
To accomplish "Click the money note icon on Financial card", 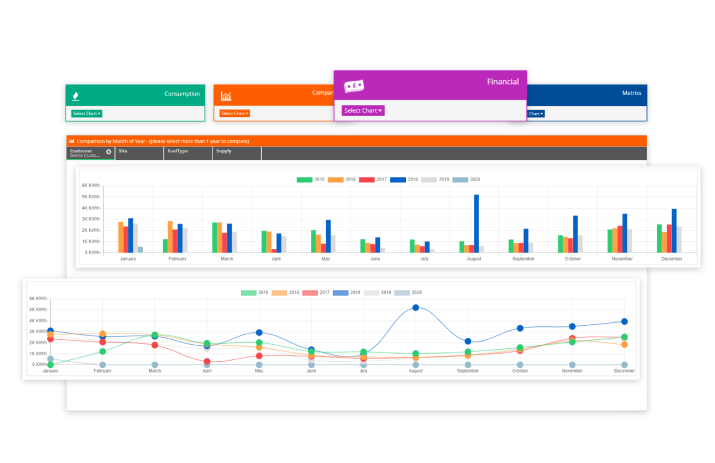I will (354, 86).
